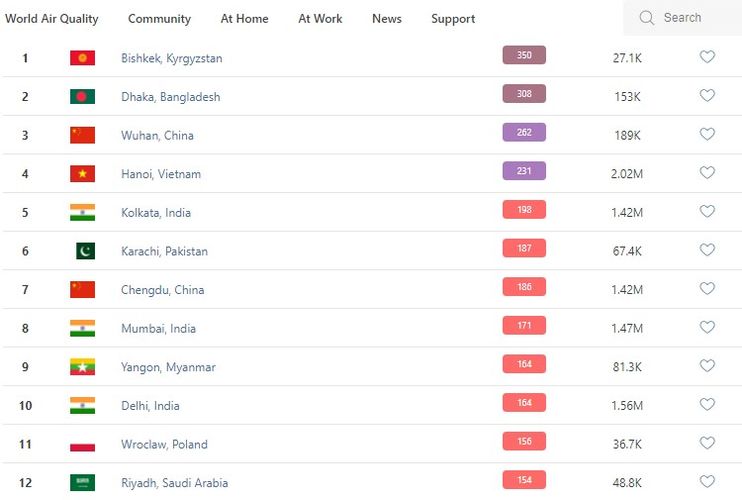The image size is (742, 500).
Task: Go to the News section
Action: [386, 19]
